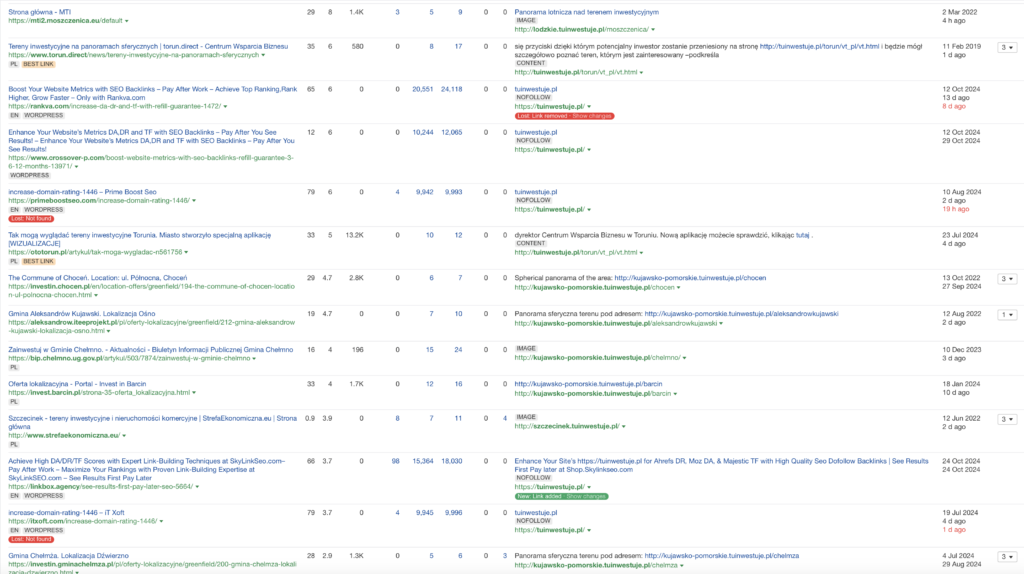Screen dimensions: 1024x574
Task: Click "Lost: Not found" badge under primeboostseo.com
Action: [x=31, y=218]
